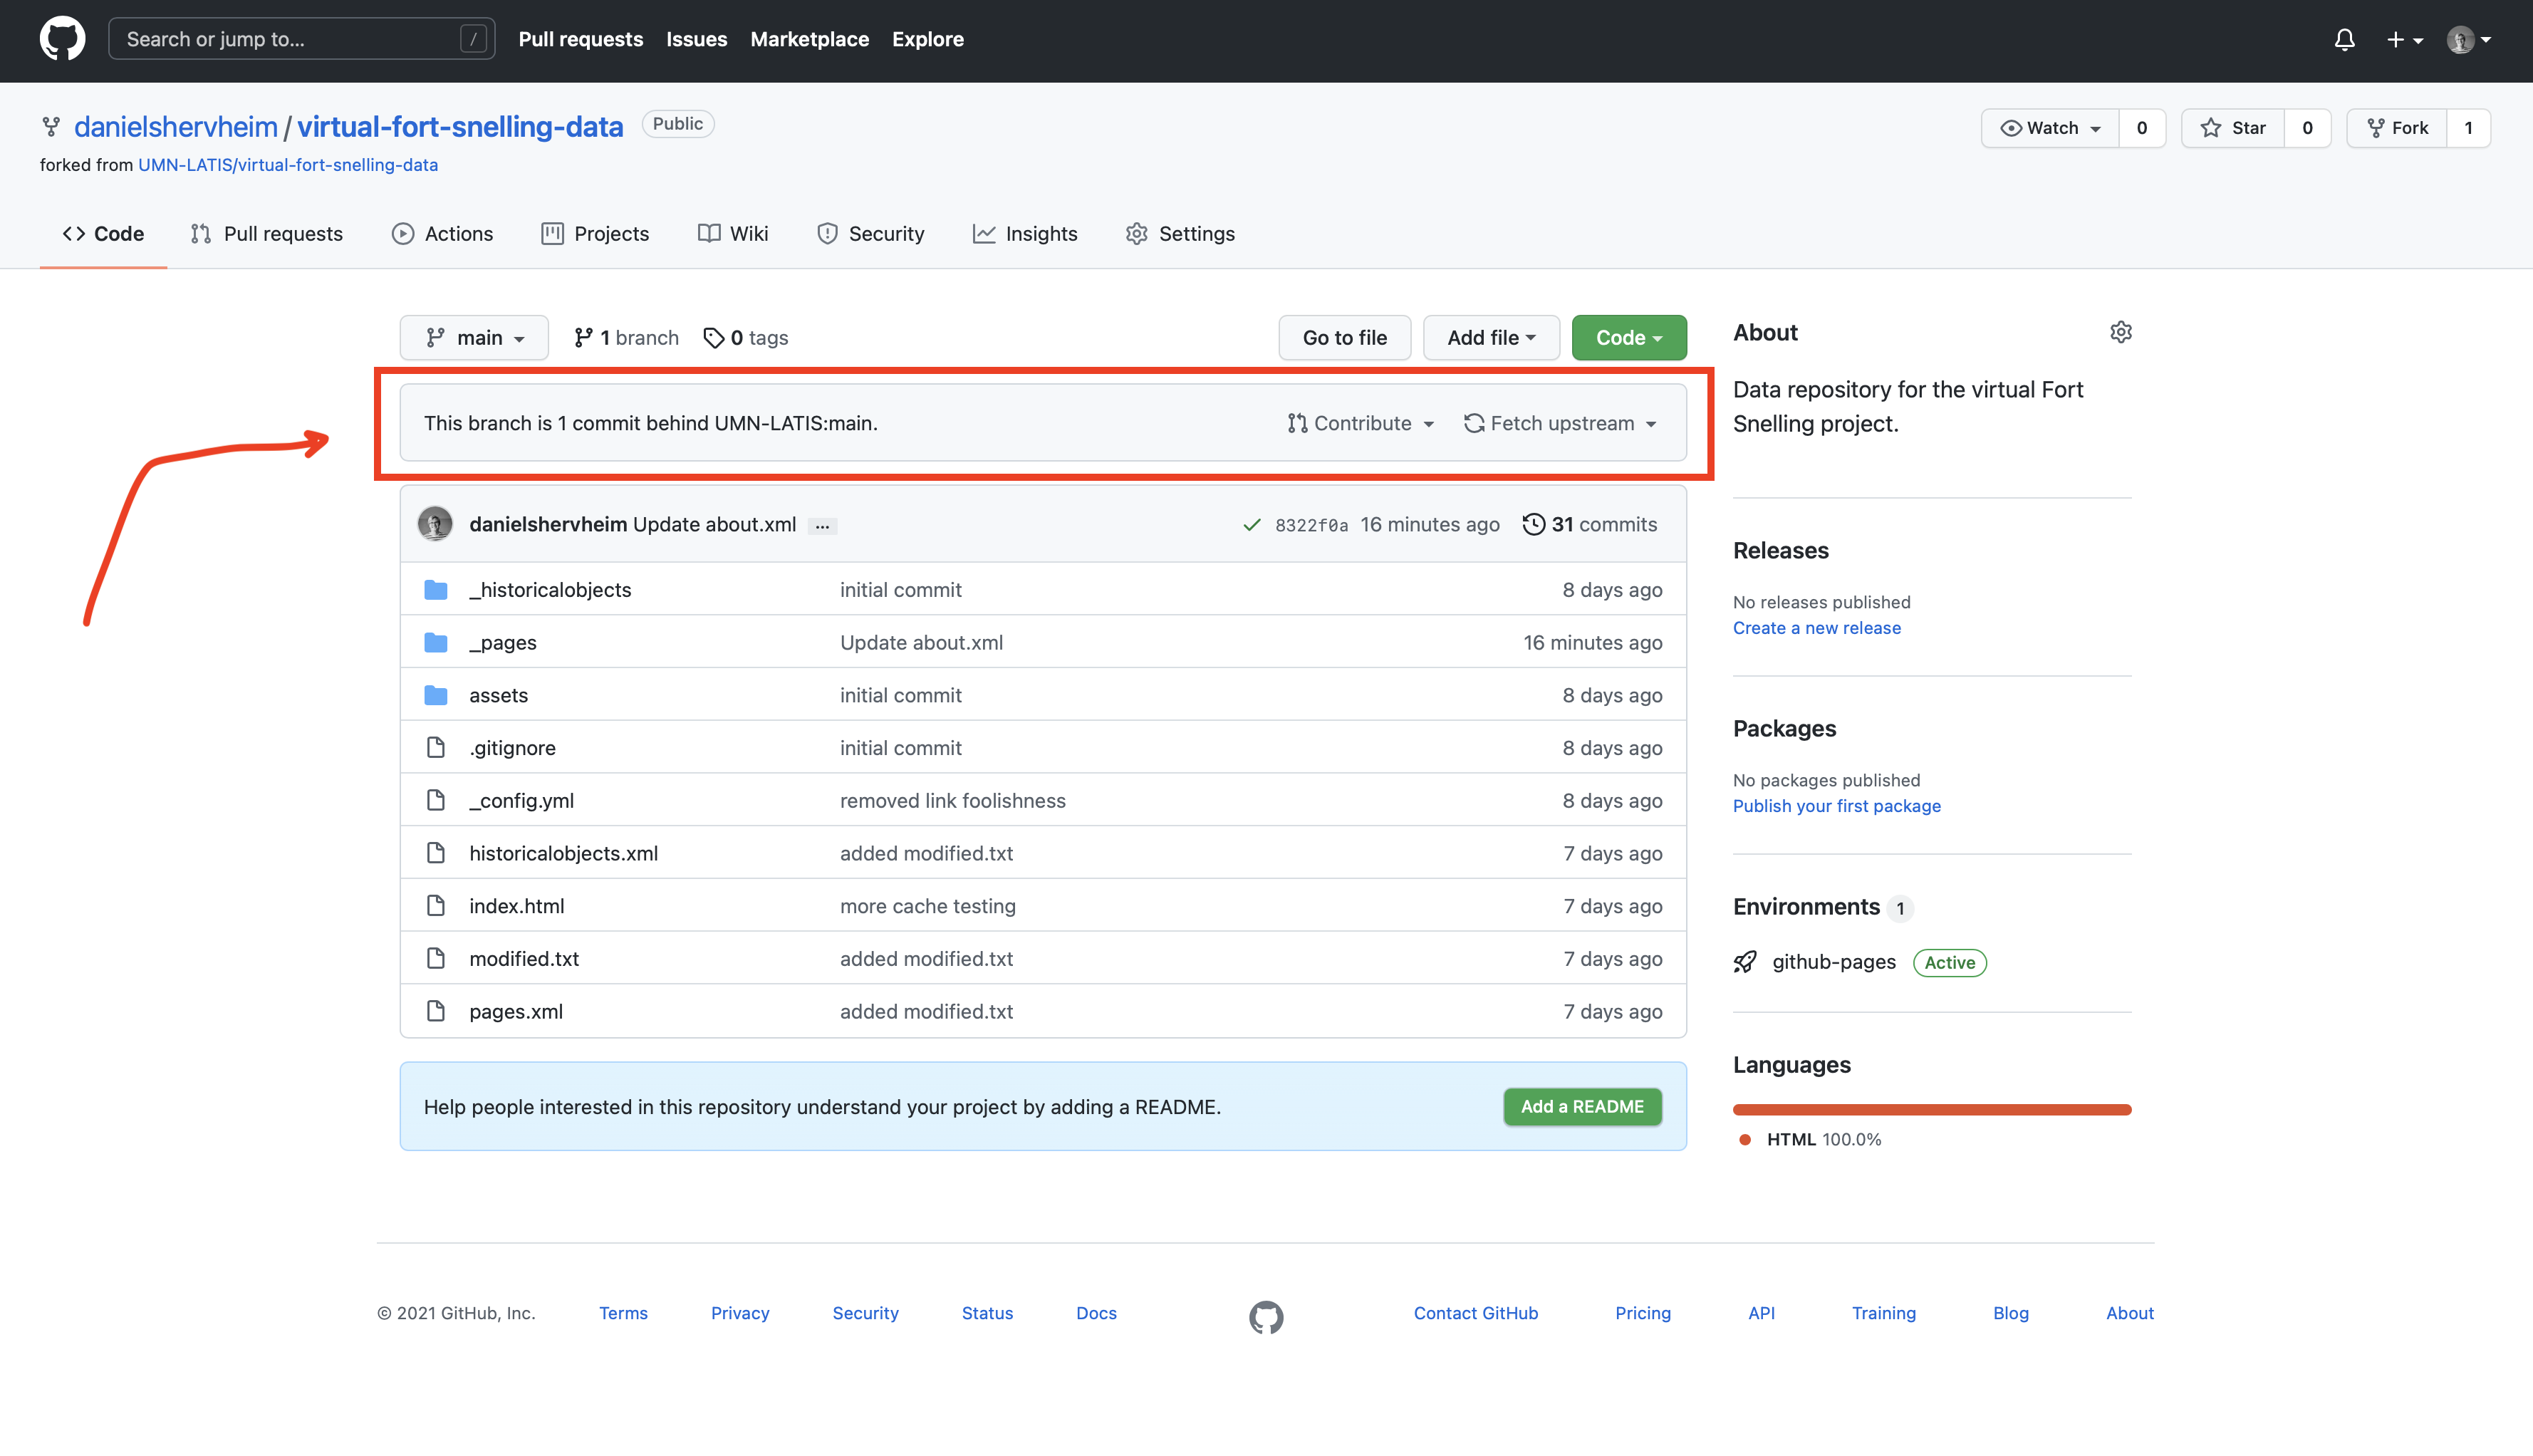Switch to the repo Pull requests tab
This screenshot has height=1456, width=2533.
click(266, 234)
